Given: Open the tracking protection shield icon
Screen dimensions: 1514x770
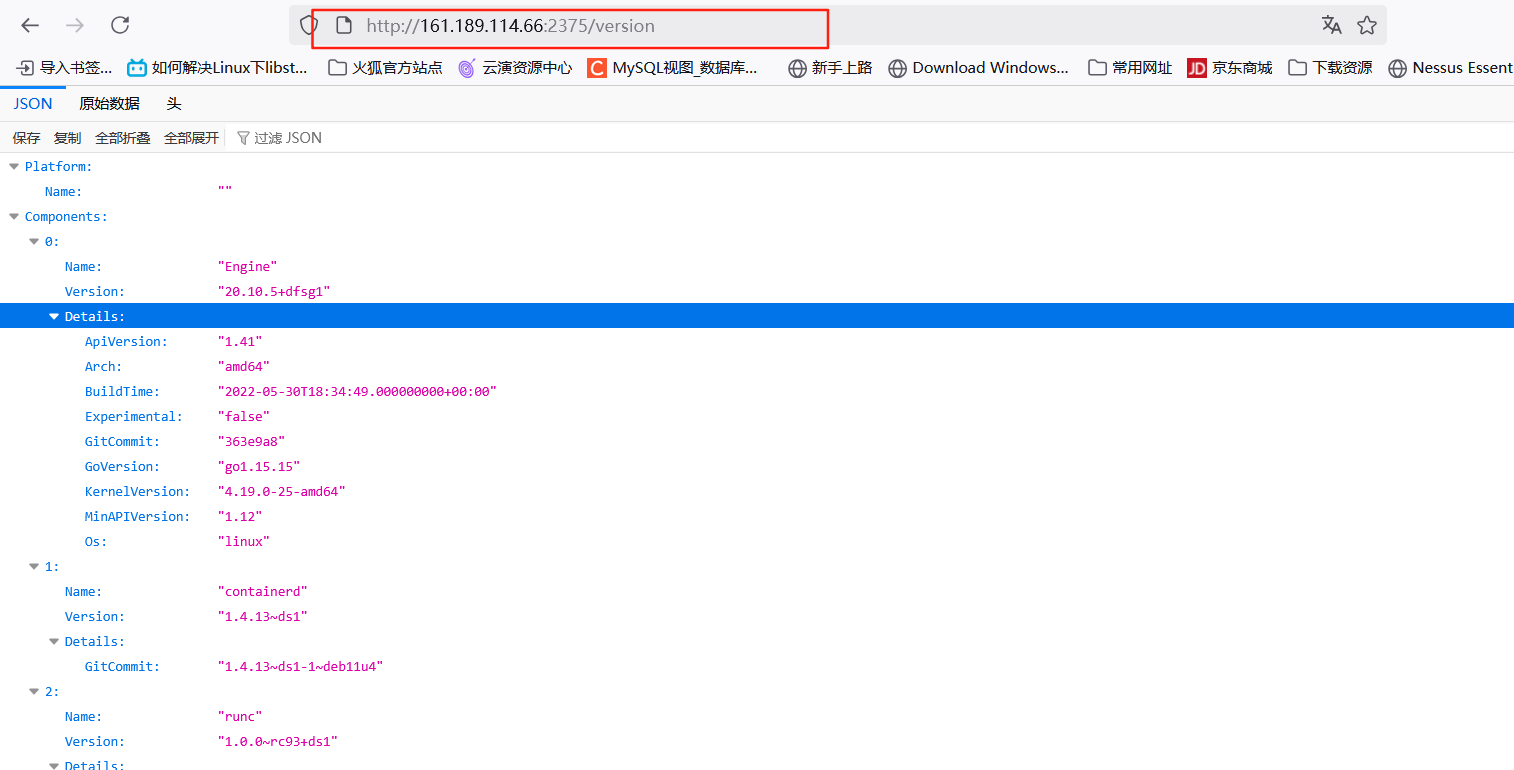Looking at the screenshot, I should [309, 26].
